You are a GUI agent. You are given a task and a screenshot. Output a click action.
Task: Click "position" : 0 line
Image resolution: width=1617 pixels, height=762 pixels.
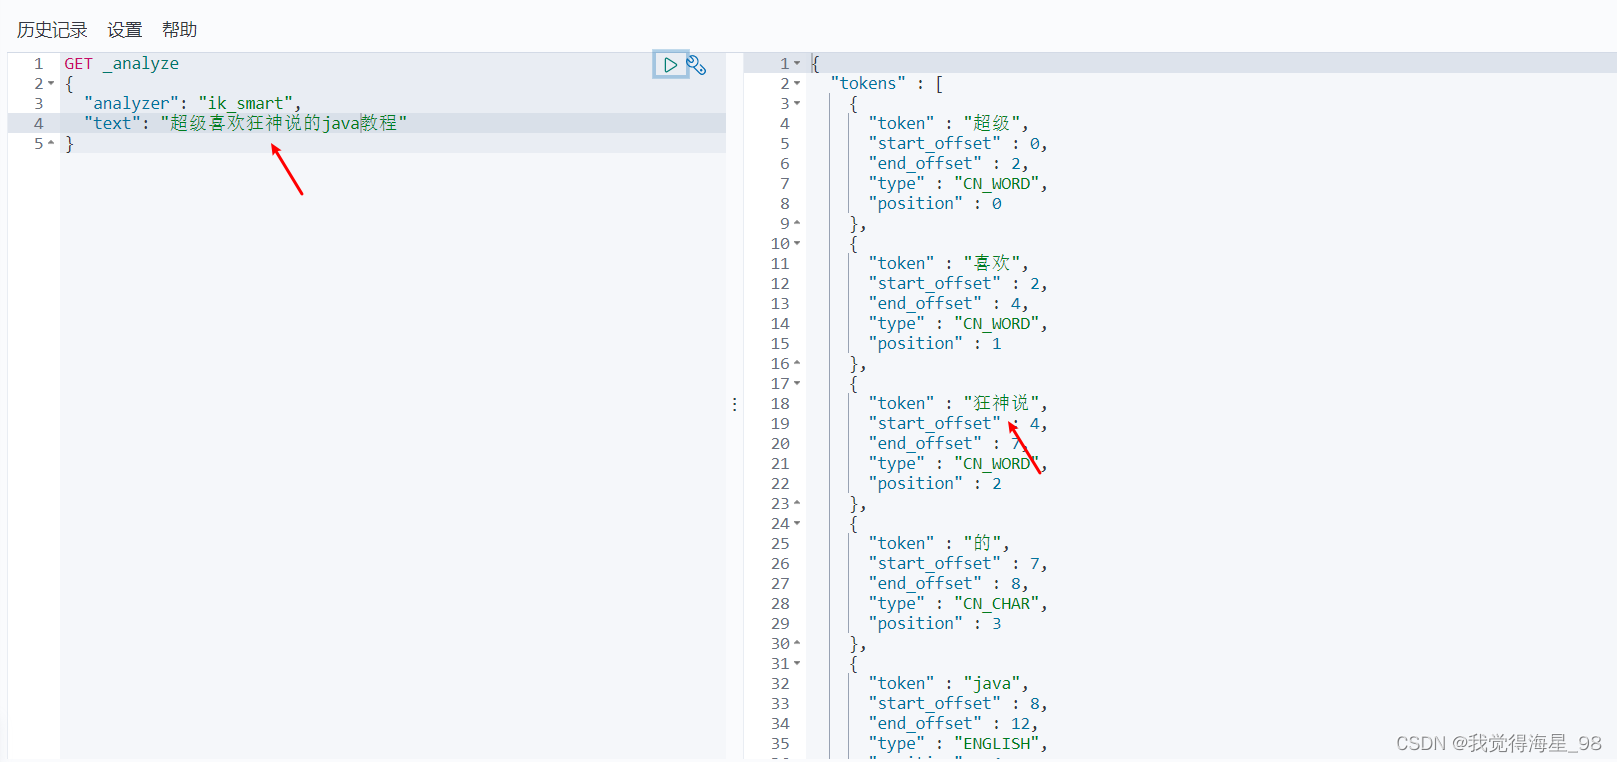coord(935,204)
